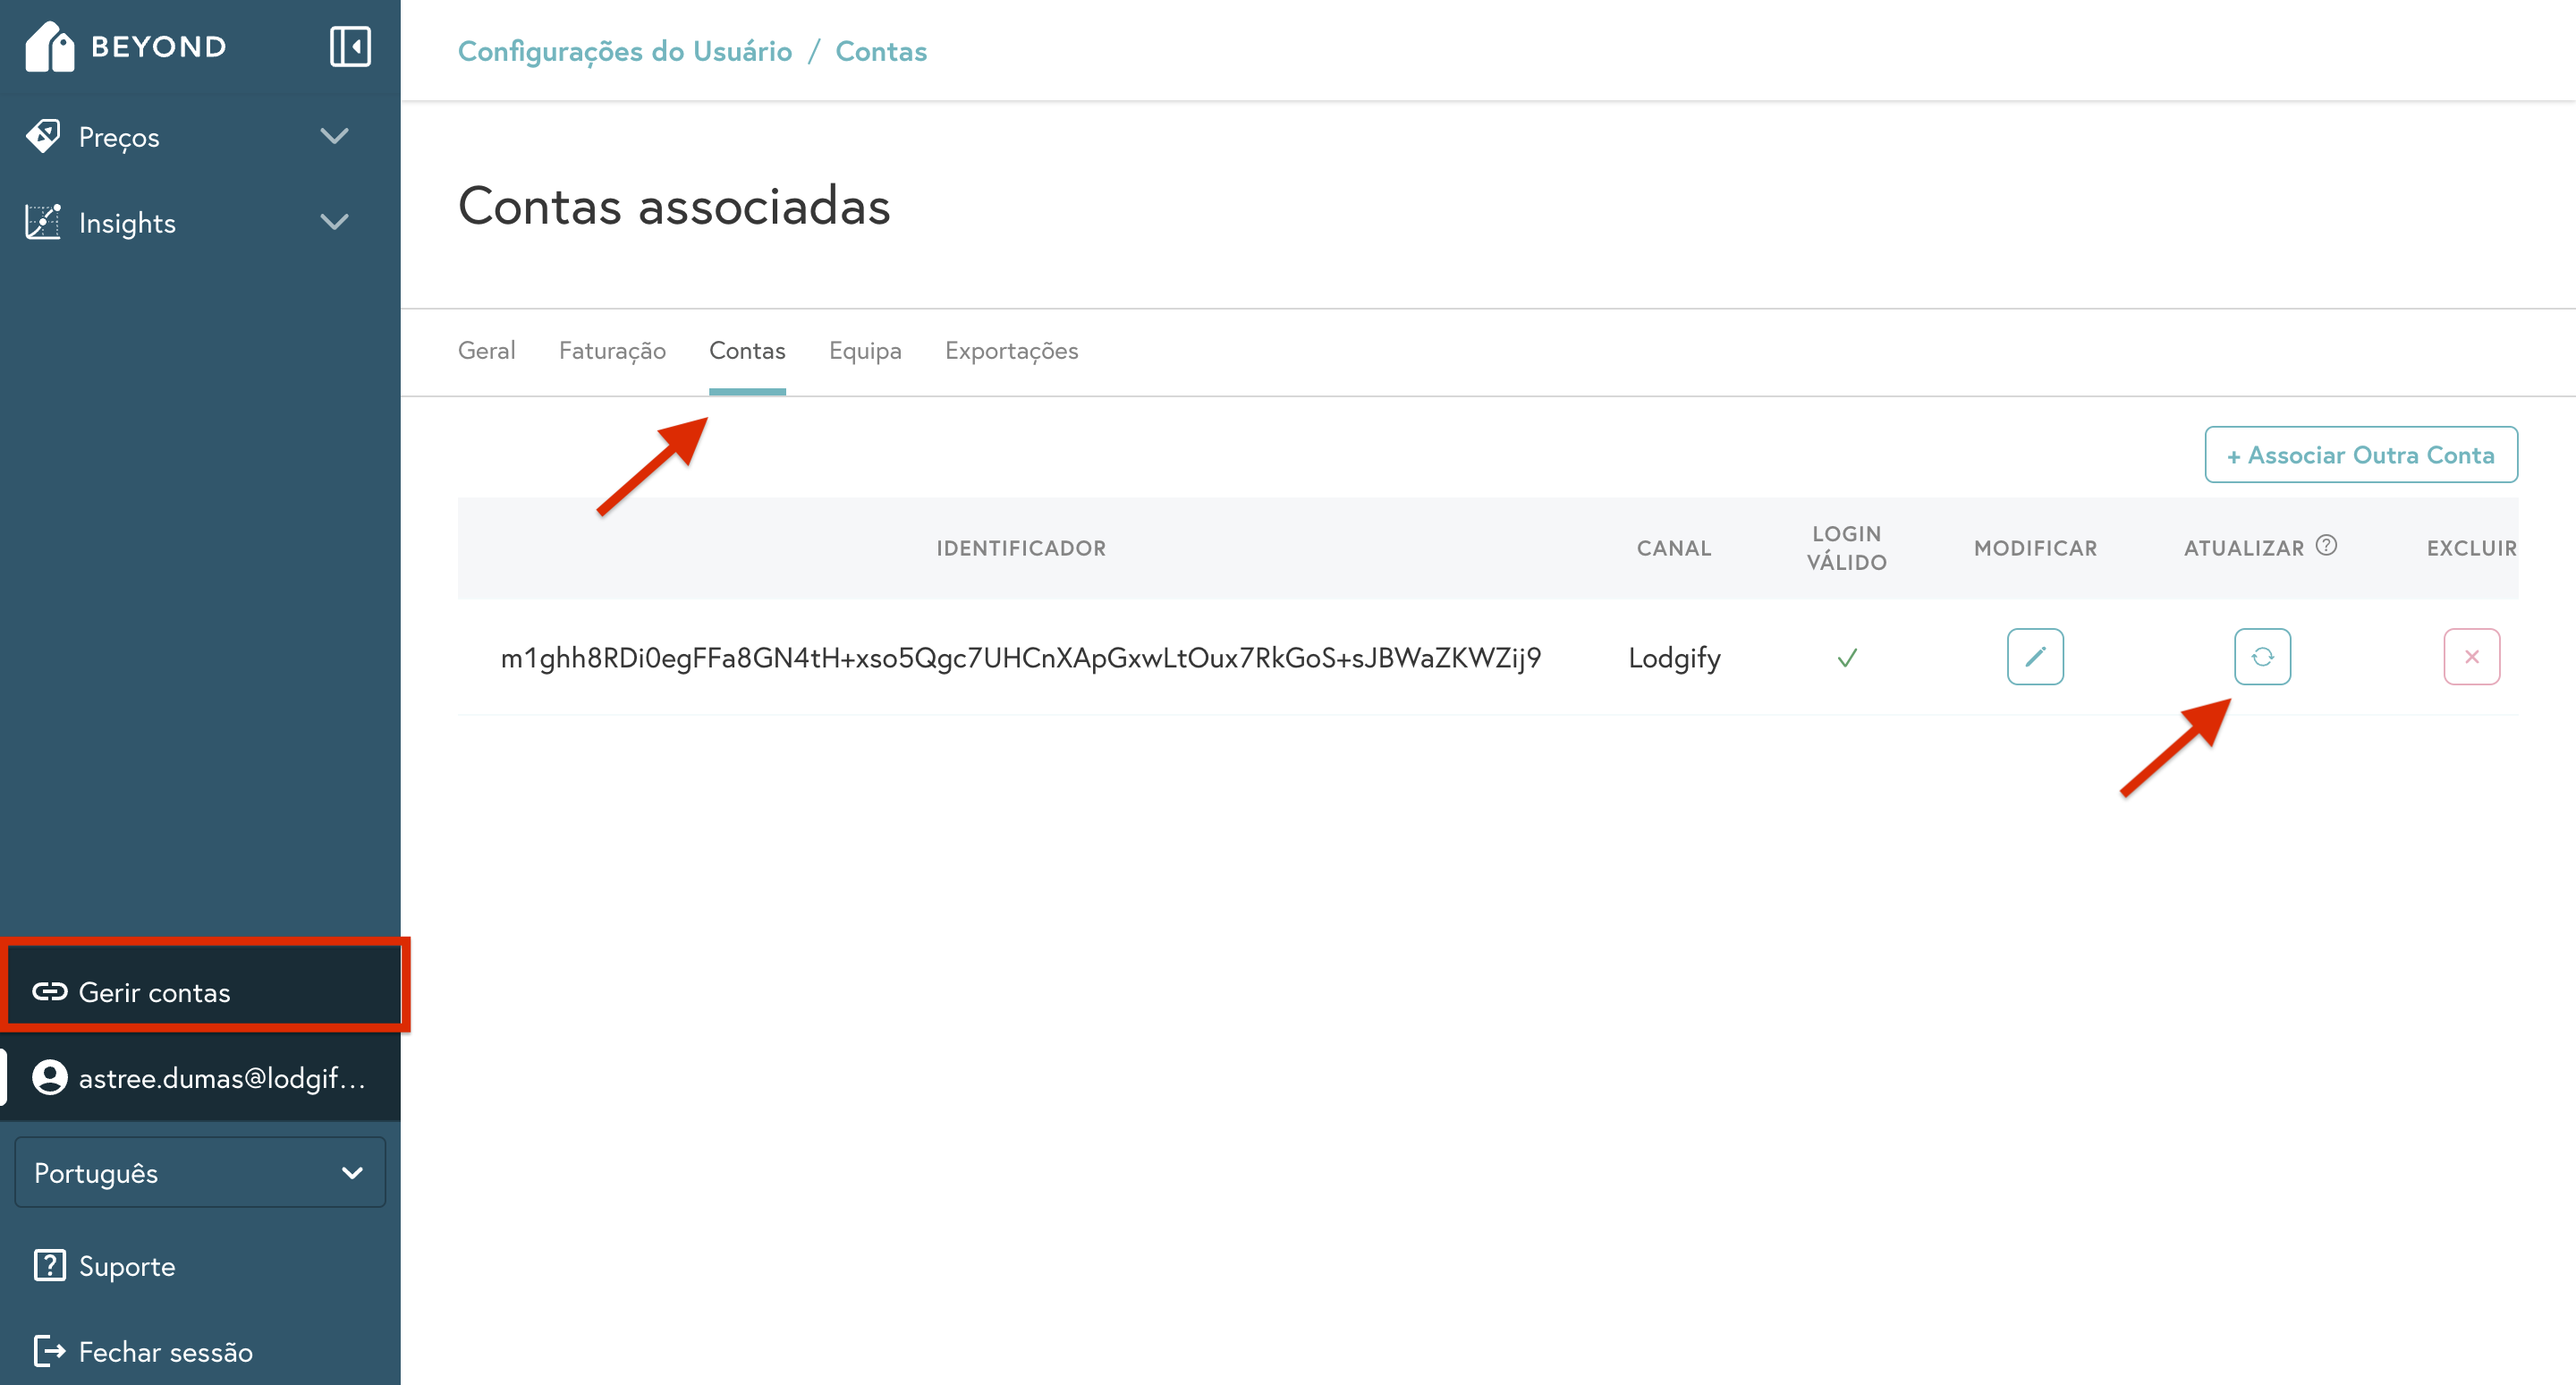Image resolution: width=2576 pixels, height=1385 pixels.
Task: Follow Configurações do Usuário breadcrumb link
Action: pos(624,51)
